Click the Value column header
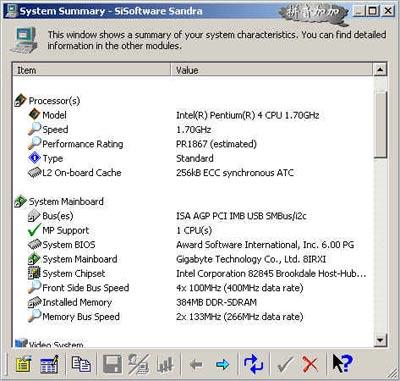 tap(272, 70)
